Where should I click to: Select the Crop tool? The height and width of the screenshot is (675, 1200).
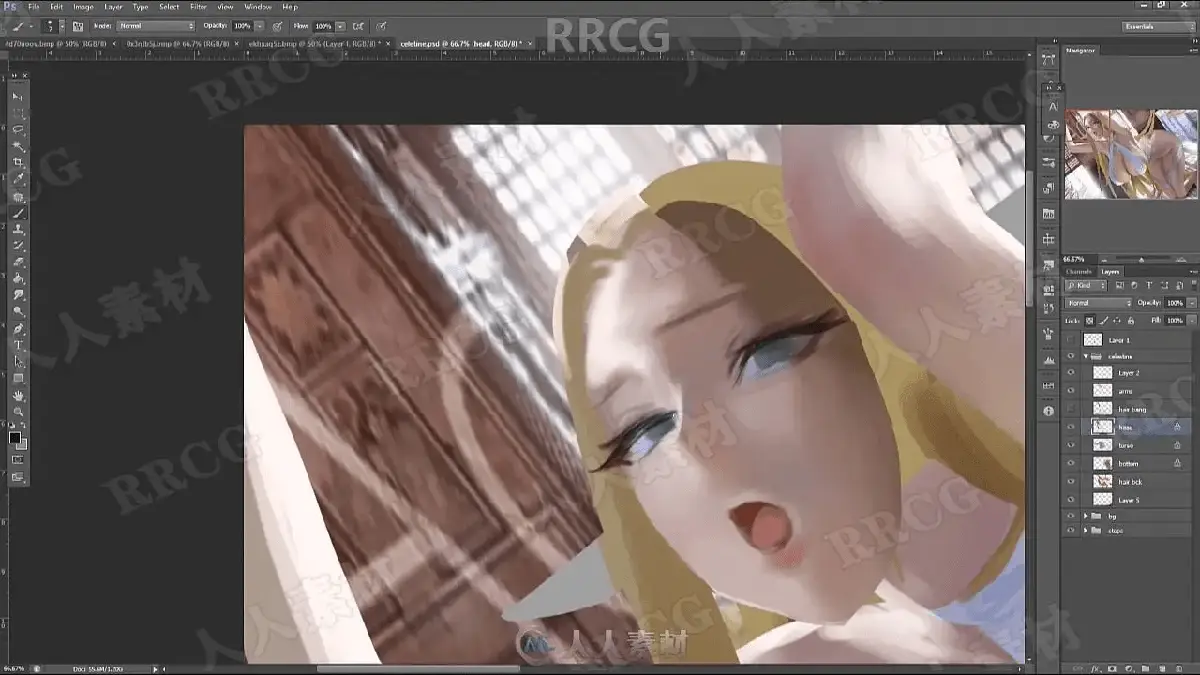[x=18, y=162]
